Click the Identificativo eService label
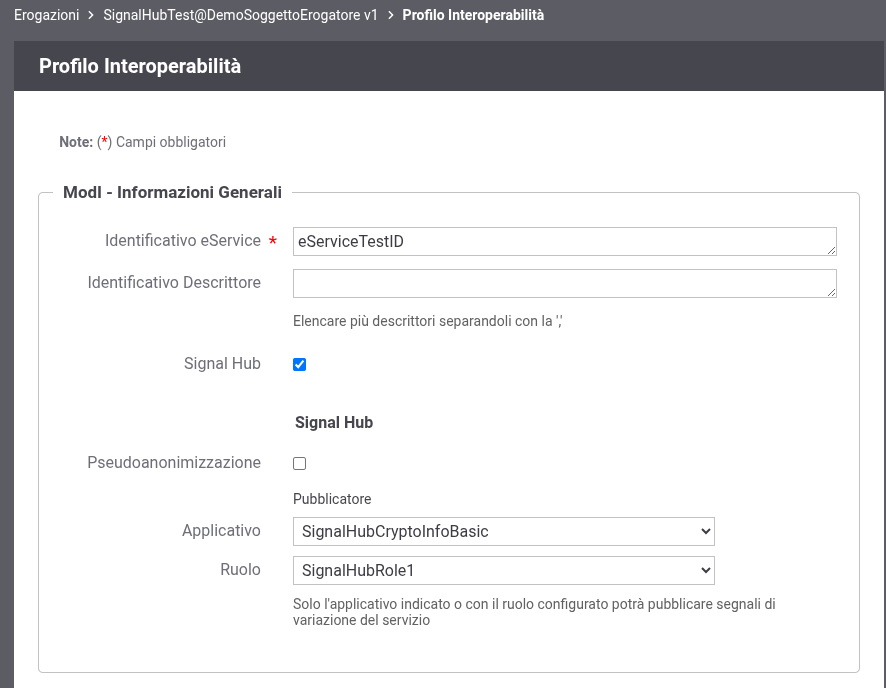886x688 pixels. pyautogui.click(x=182, y=241)
